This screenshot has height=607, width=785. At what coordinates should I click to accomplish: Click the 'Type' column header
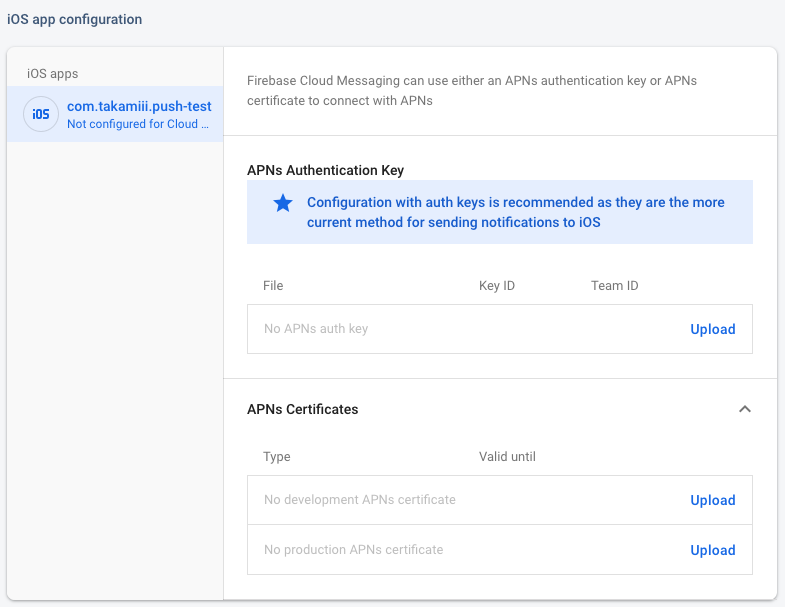276,456
